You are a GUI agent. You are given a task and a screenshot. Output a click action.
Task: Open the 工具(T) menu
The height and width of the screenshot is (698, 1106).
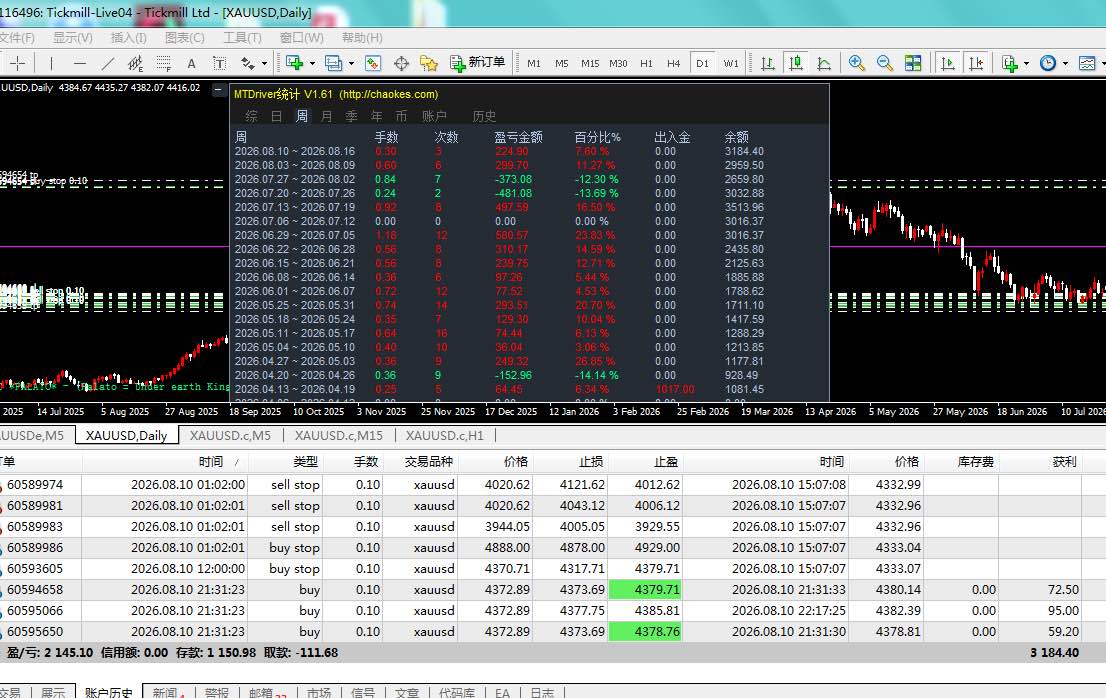coord(242,37)
